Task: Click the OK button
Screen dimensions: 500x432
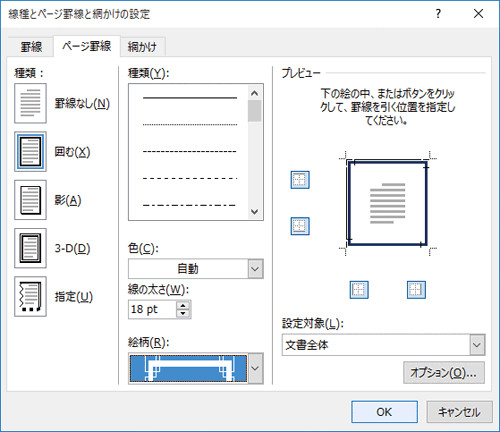Action: tap(384, 412)
